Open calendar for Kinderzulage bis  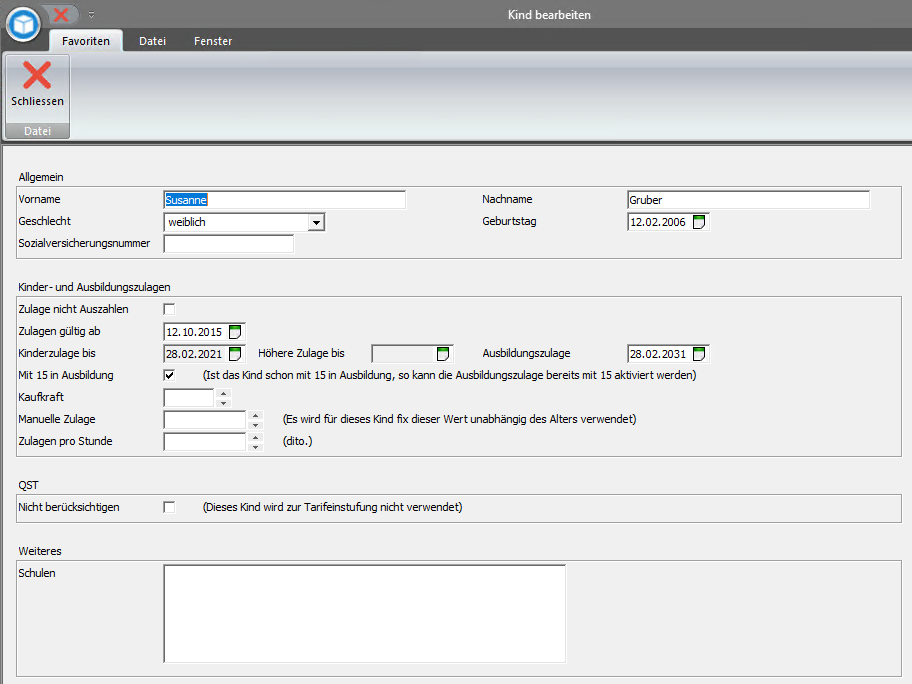tap(235, 354)
